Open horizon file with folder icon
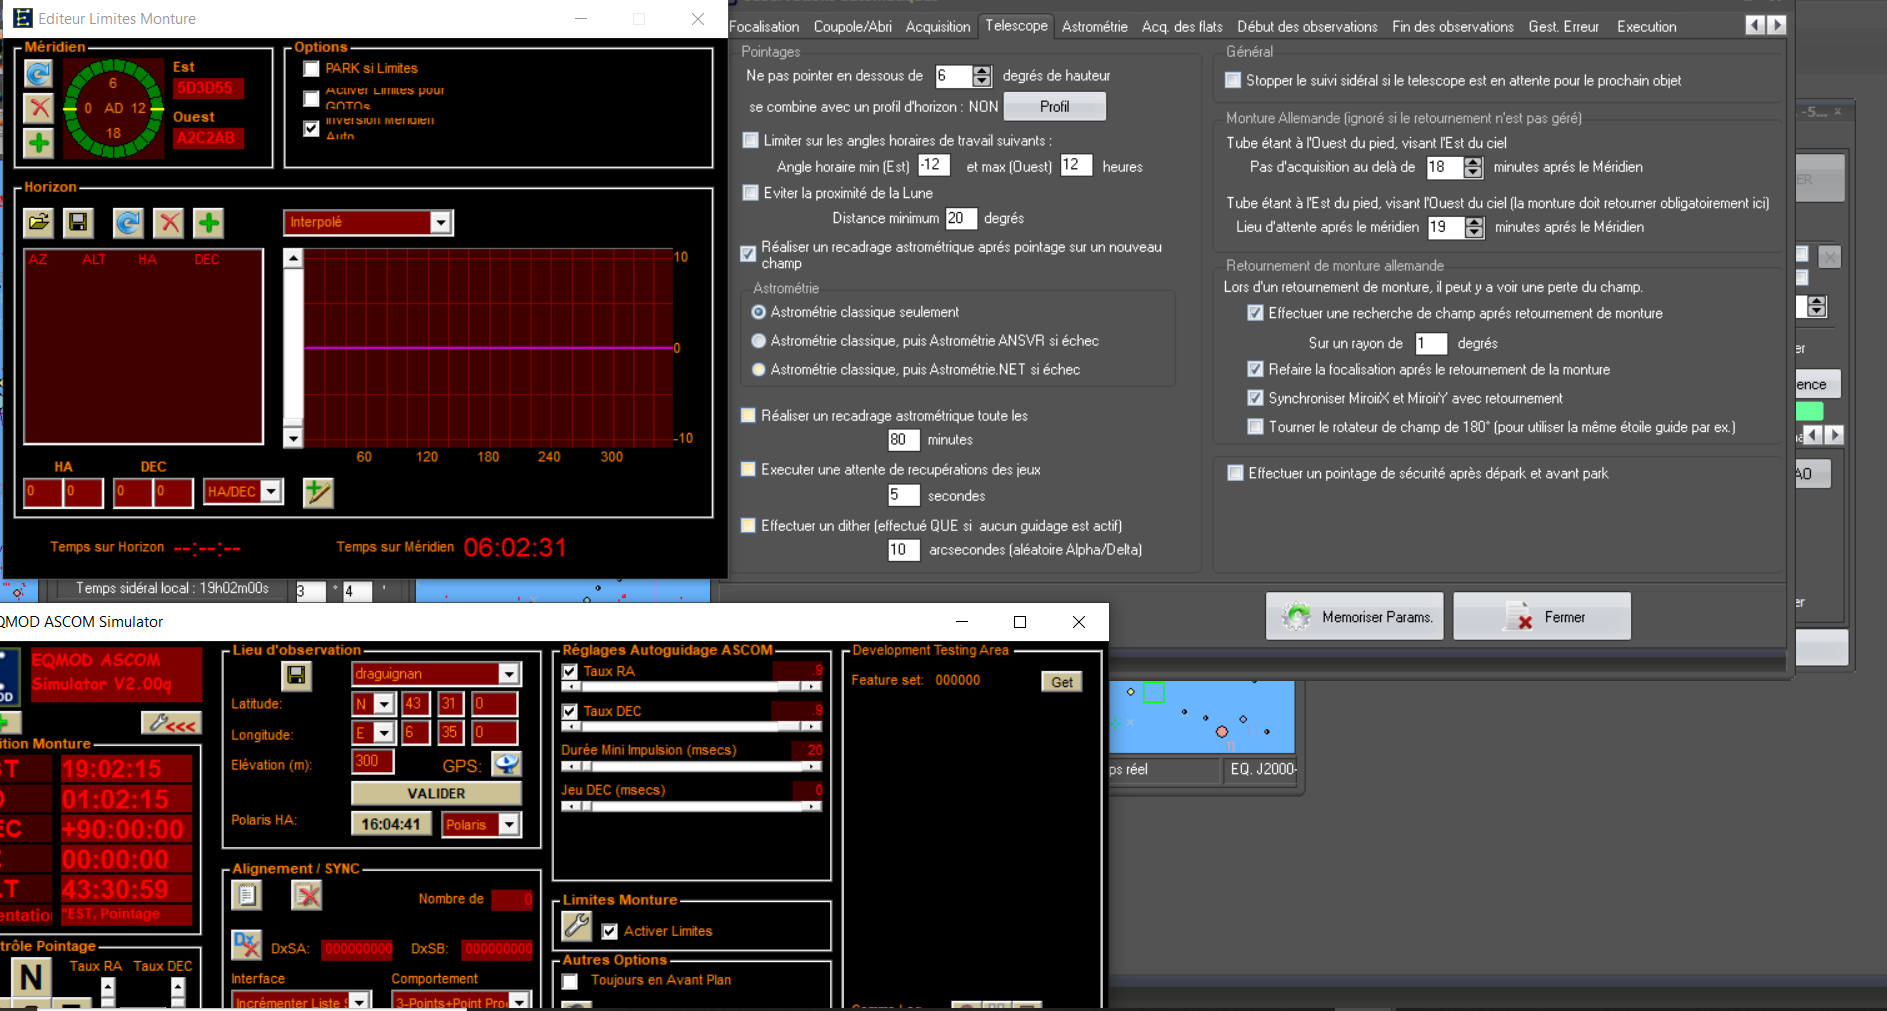Screen dimensions: 1887x1011 point(39,222)
